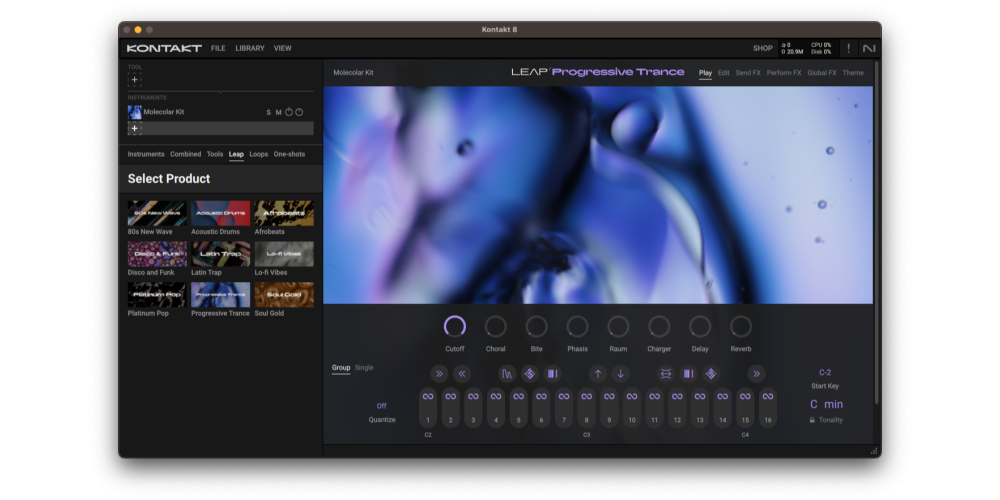This screenshot has width=1000, height=500.
Task: Choose the 80s New Wave product thumbnail
Action: 157,213
